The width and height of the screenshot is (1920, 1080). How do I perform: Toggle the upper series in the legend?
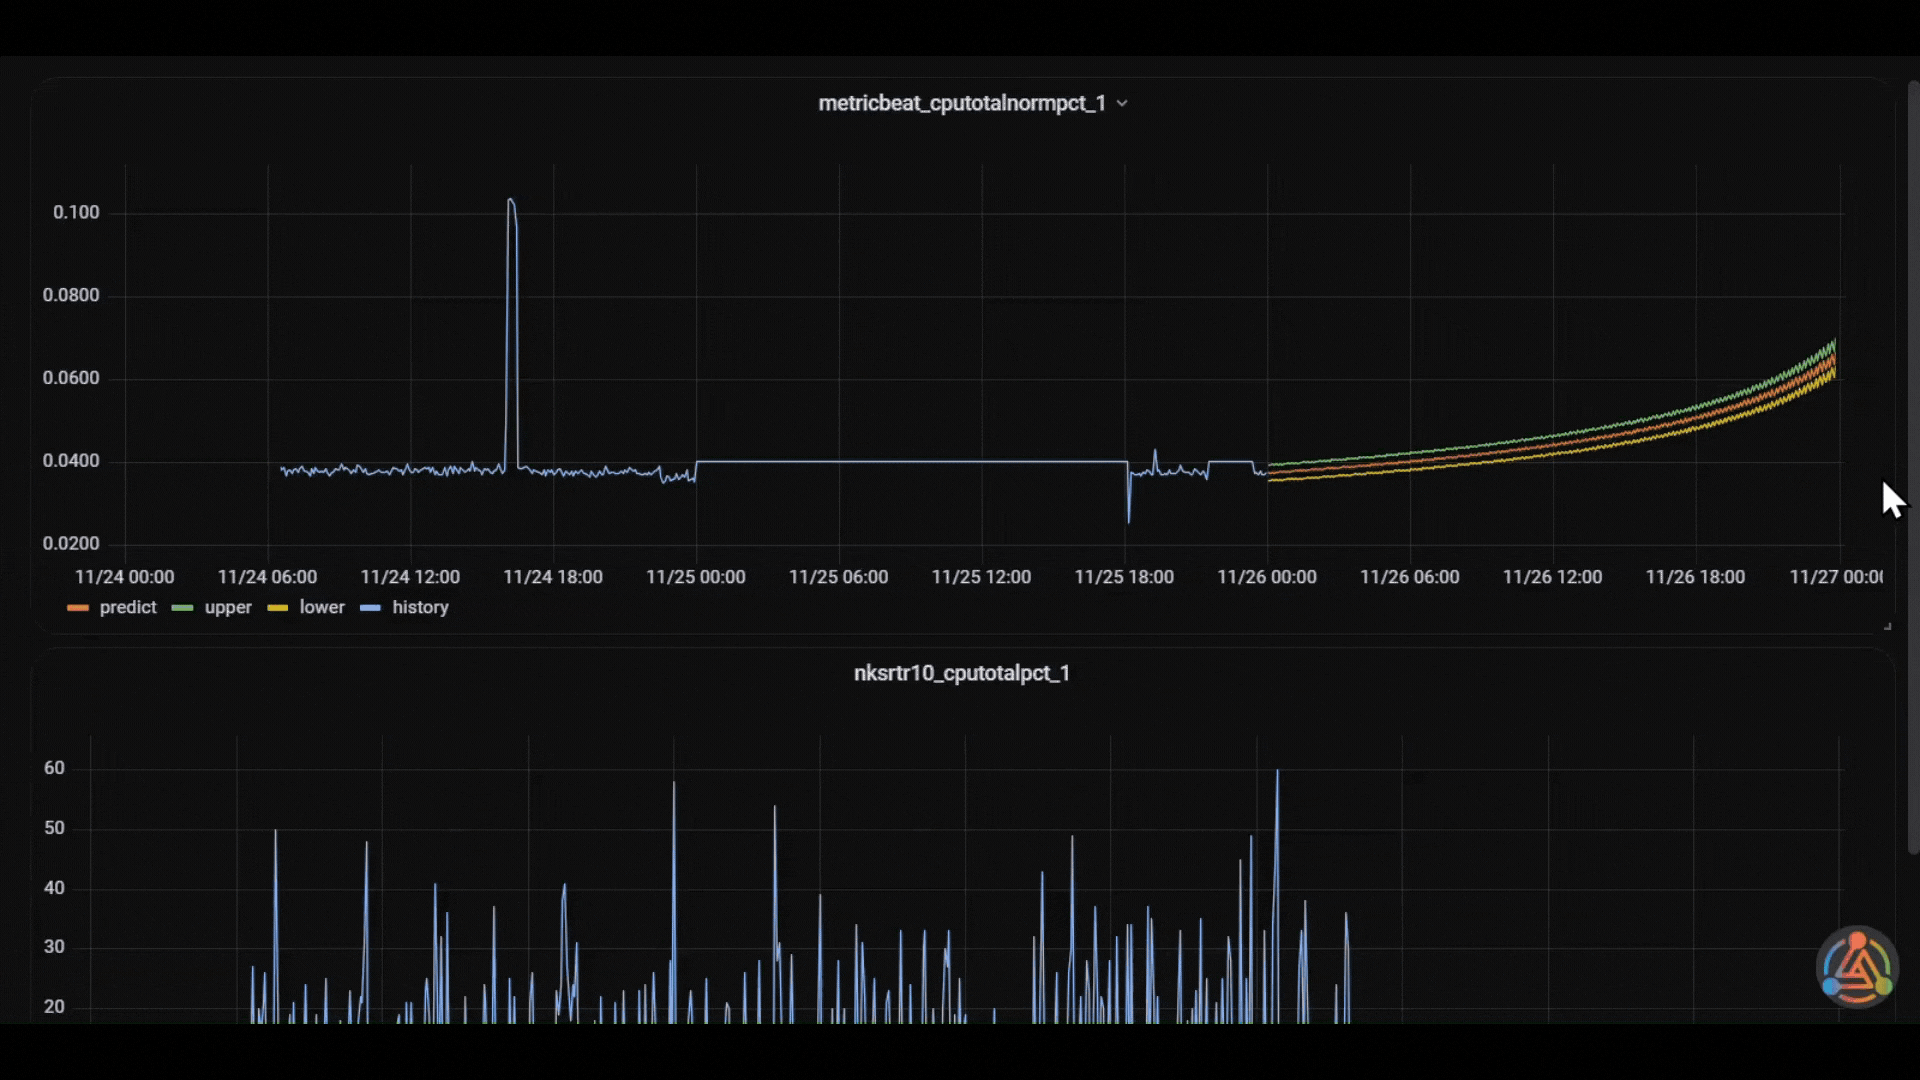tap(228, 607)
